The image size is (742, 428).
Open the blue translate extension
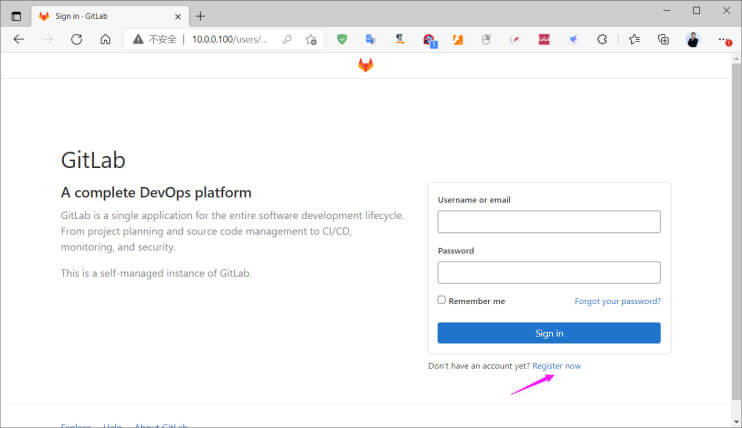371,39
